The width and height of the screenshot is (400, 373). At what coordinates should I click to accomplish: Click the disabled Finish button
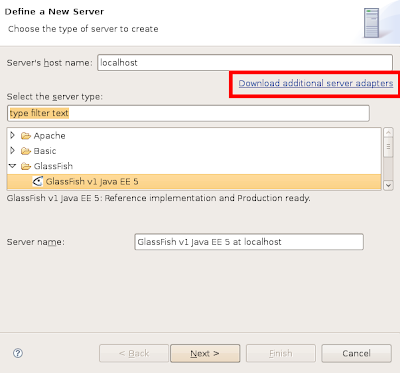281,353
